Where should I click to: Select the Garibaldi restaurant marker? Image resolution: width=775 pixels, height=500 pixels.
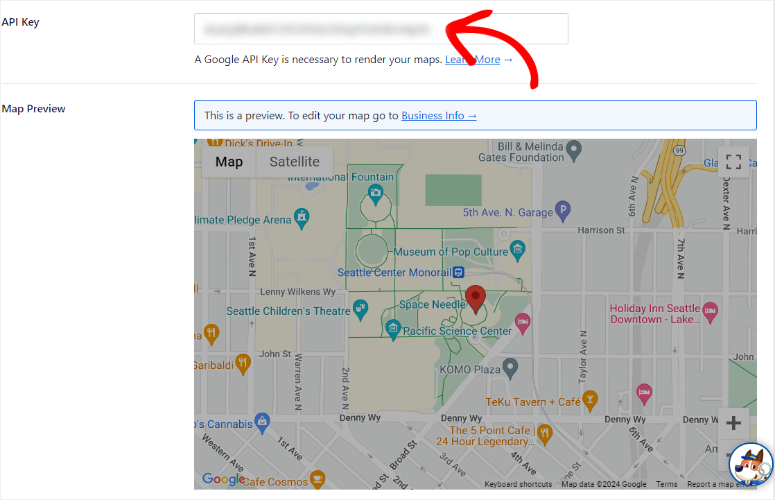click(x=243, y=364)
